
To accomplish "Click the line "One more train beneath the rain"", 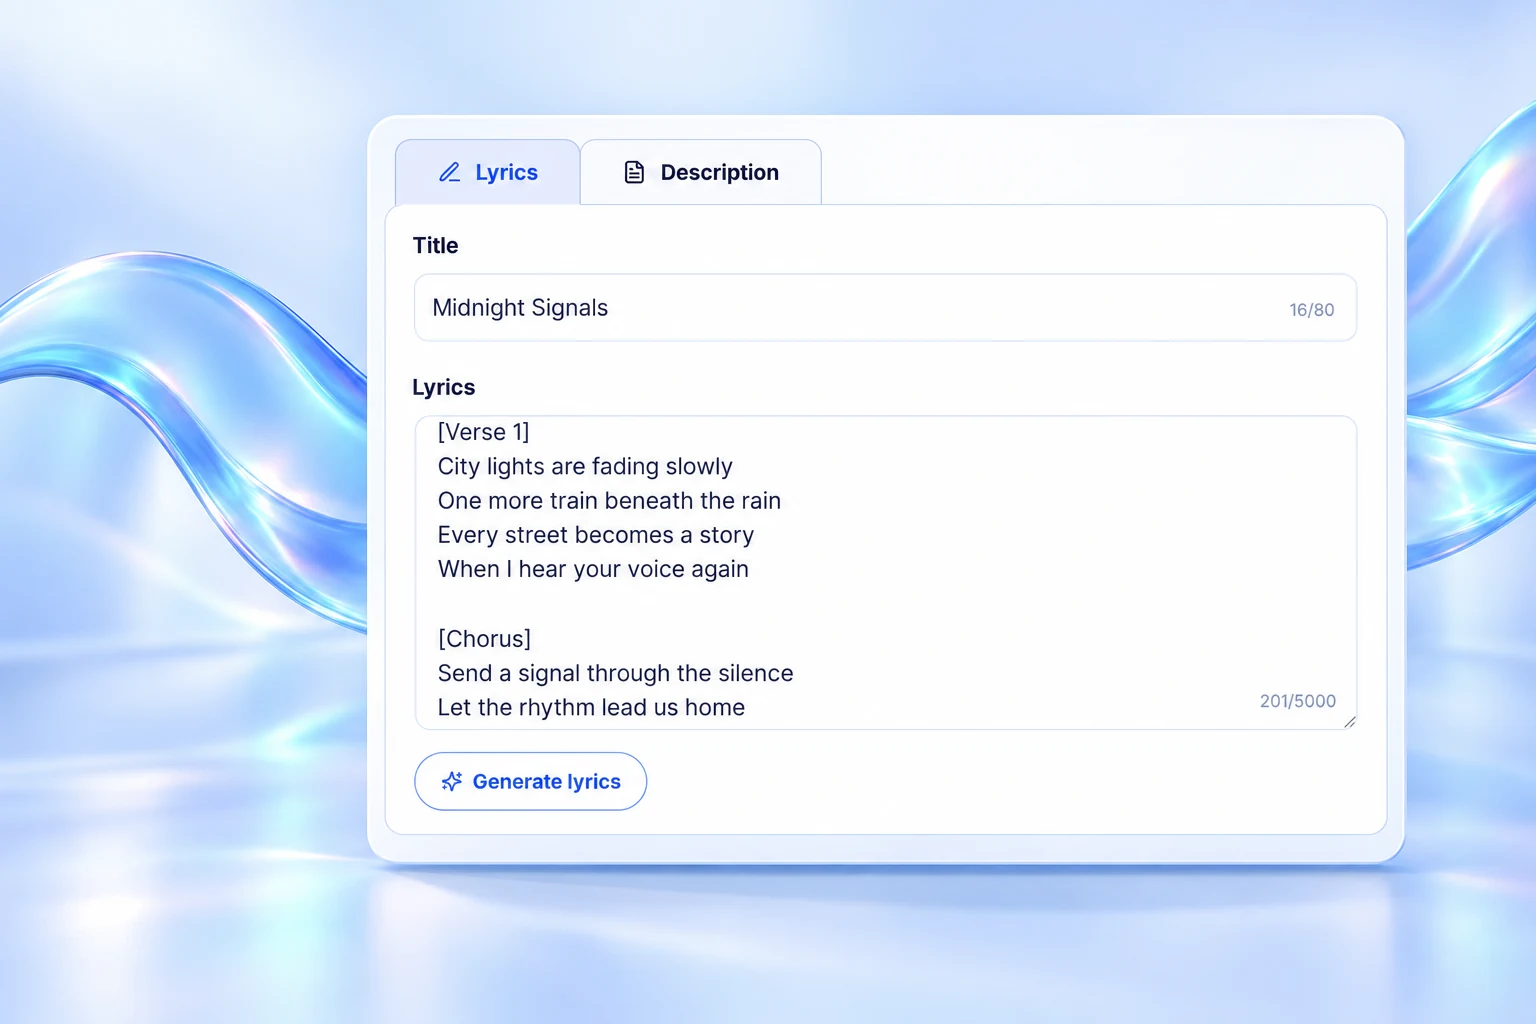I will [x=609, y=501].
